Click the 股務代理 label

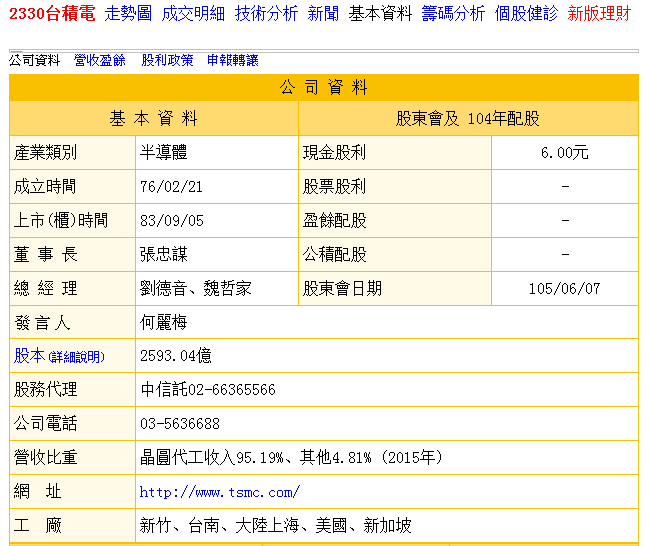coord(45,390)
